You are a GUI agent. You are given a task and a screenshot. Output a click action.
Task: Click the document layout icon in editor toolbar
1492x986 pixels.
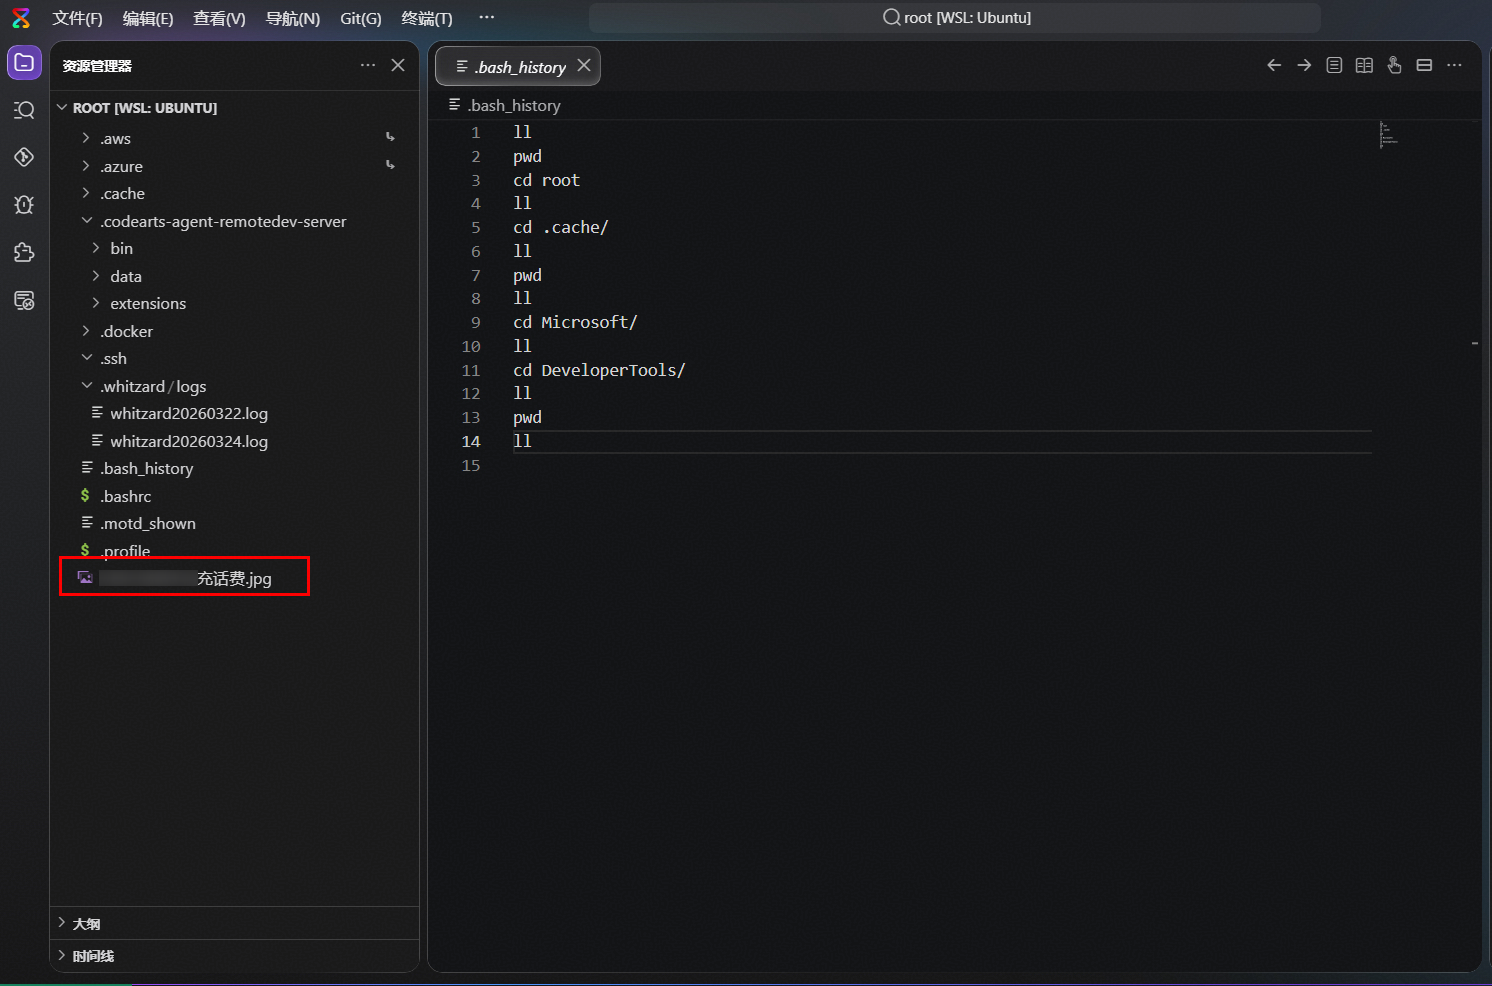1334,65
